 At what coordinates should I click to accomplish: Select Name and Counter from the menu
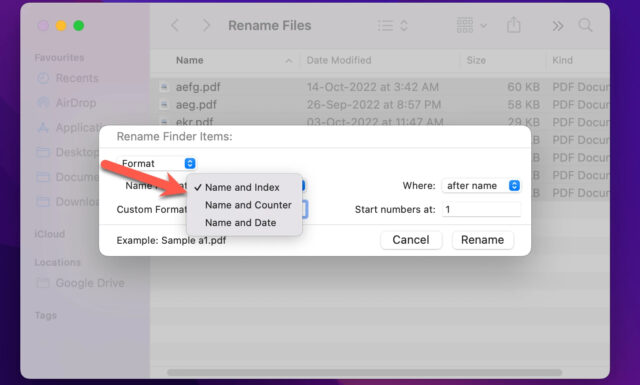(248, 205)
